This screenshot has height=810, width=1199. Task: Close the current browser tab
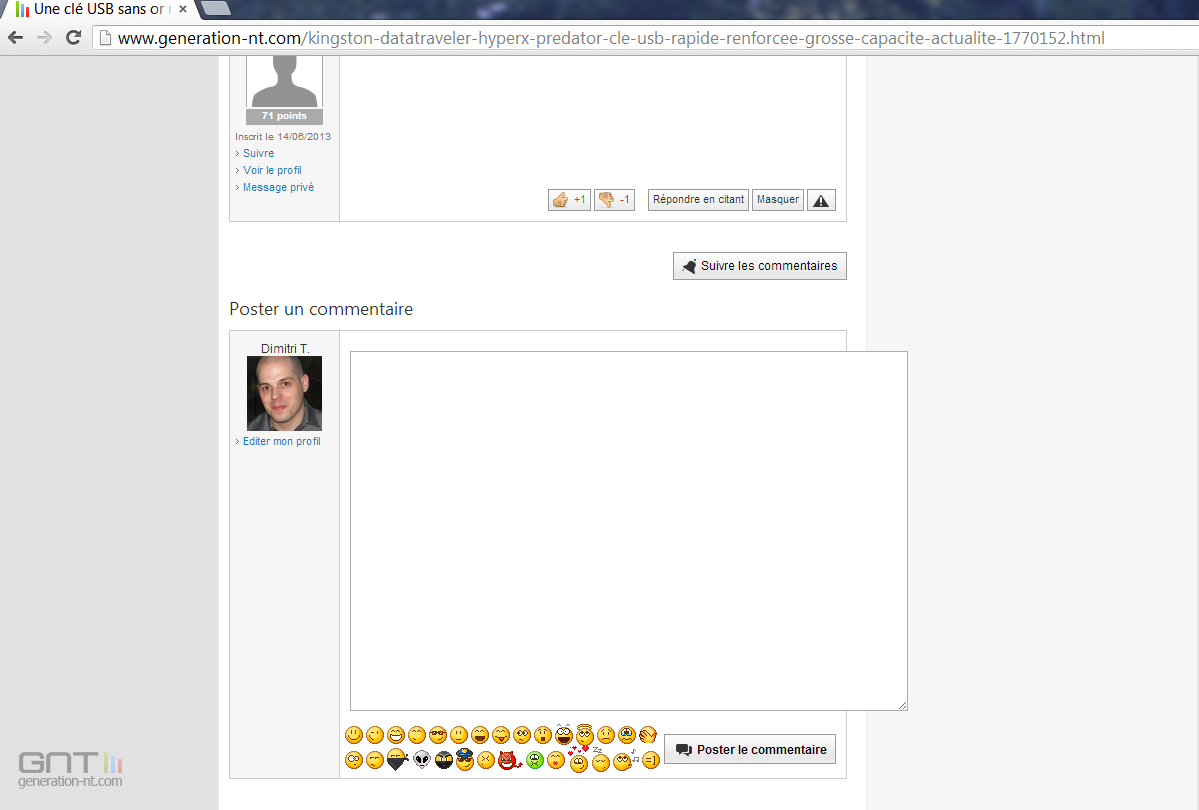[183, 9]
